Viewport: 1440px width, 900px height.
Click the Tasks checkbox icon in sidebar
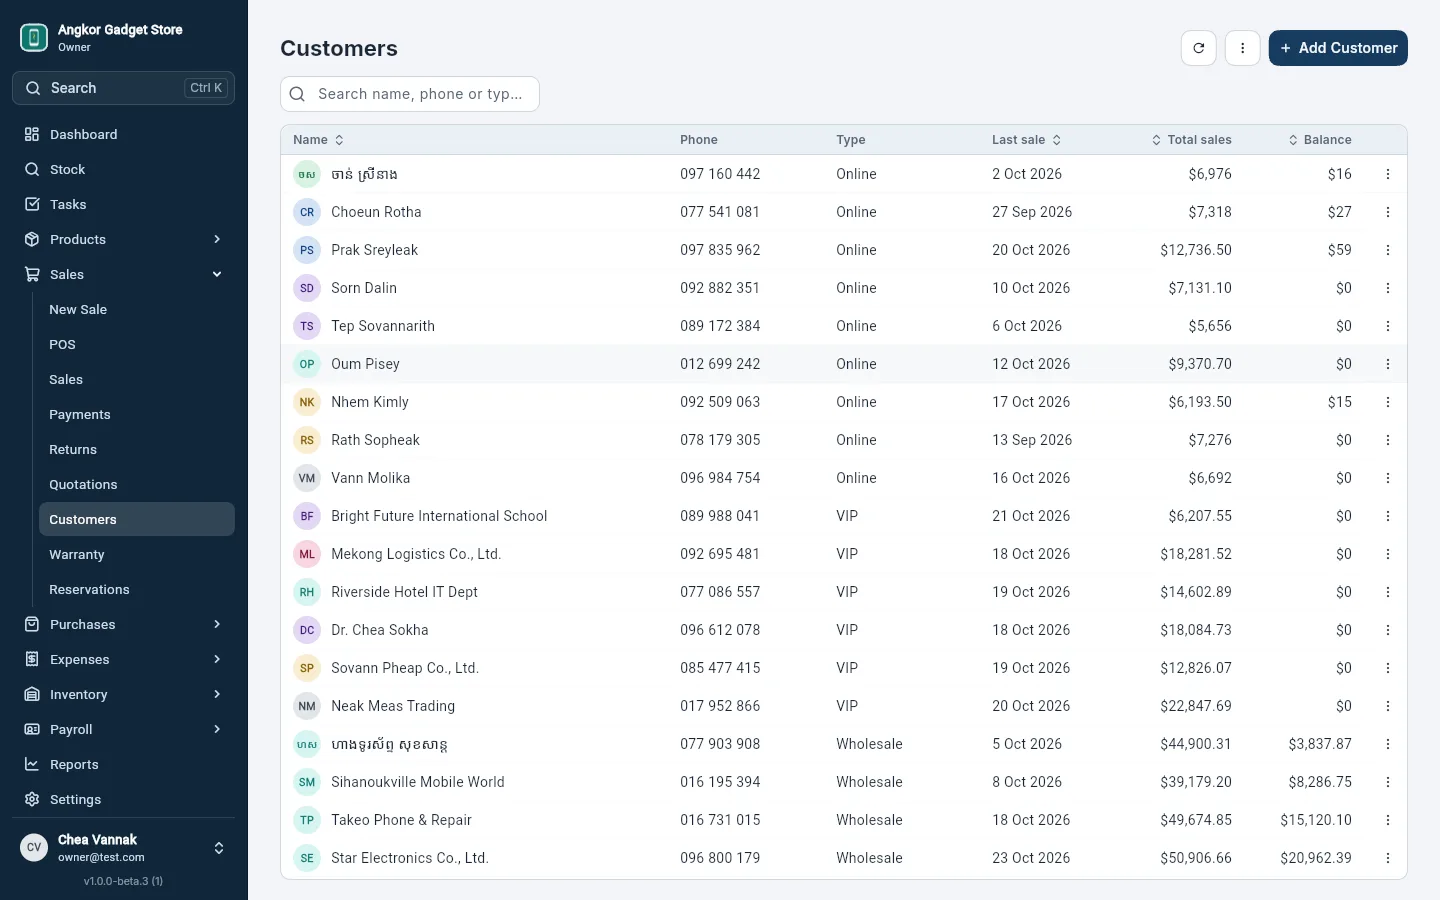coord(32,204)
